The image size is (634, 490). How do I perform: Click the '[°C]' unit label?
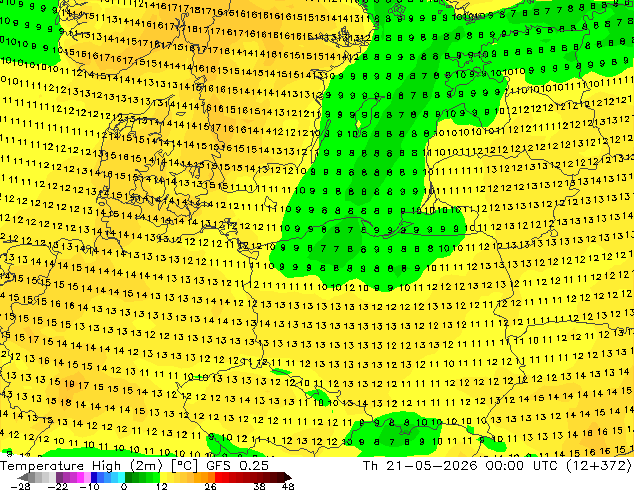[184, 466]
